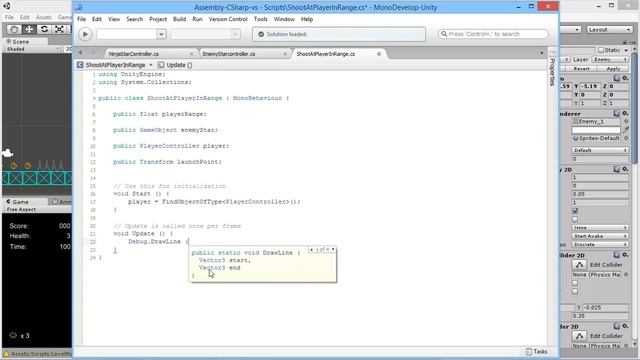Click the sprite renderer color eyedropper

[626, 130]
